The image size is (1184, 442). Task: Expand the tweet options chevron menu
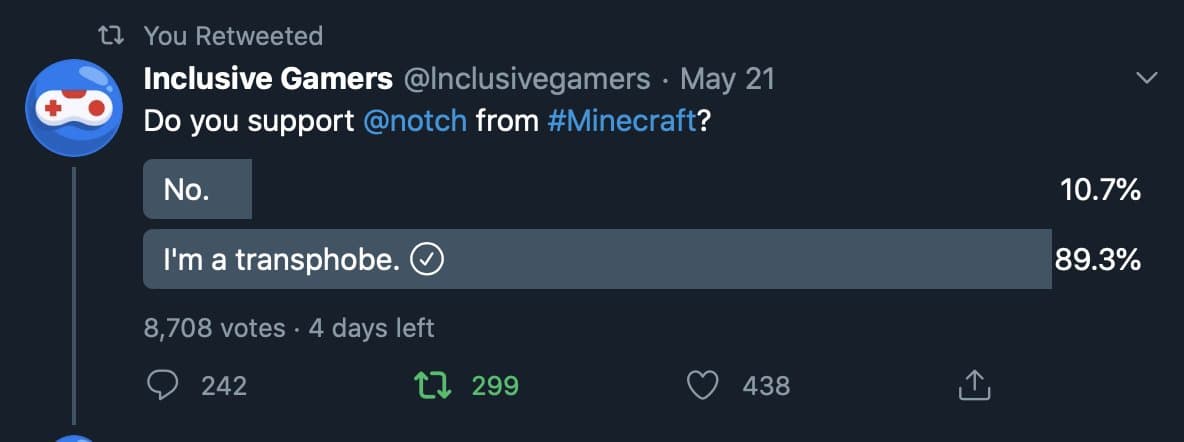(1146, 78)
